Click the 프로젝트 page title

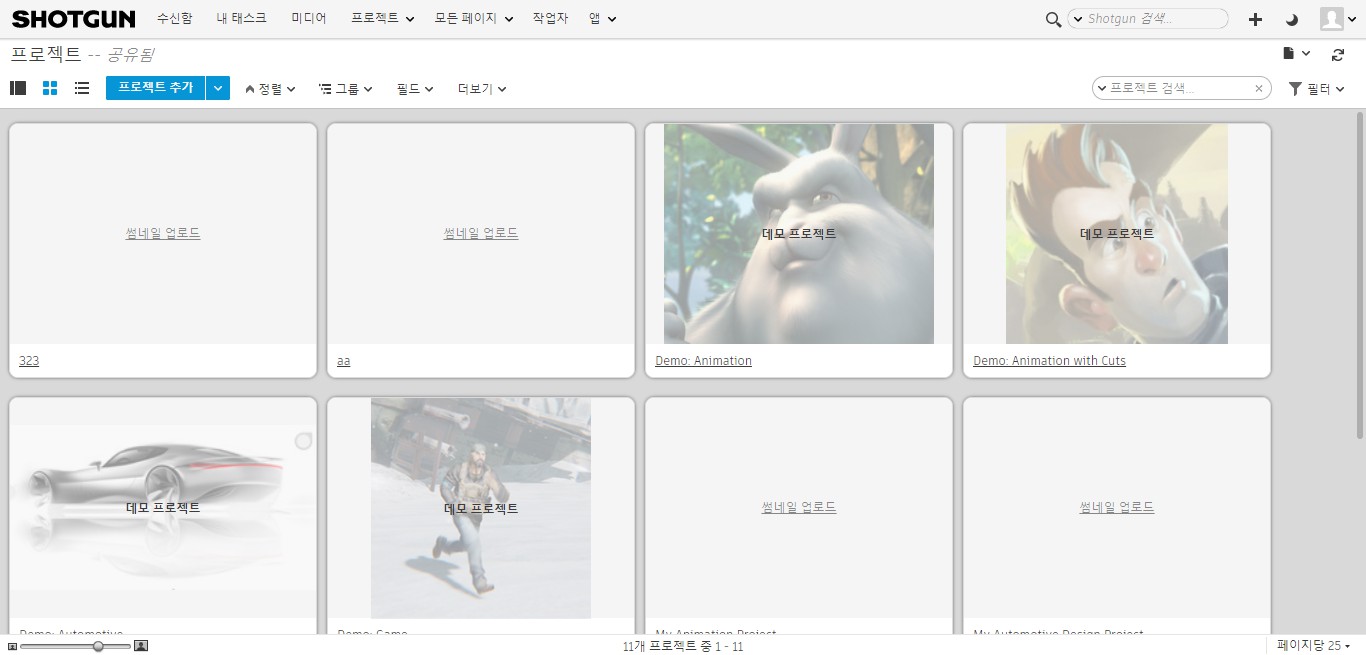[46, 54]
